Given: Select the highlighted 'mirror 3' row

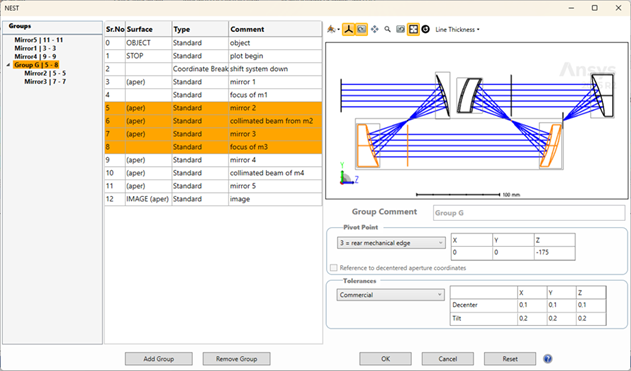Looking at the screenshot, I should pyautogui.click(x=213, y=134).
